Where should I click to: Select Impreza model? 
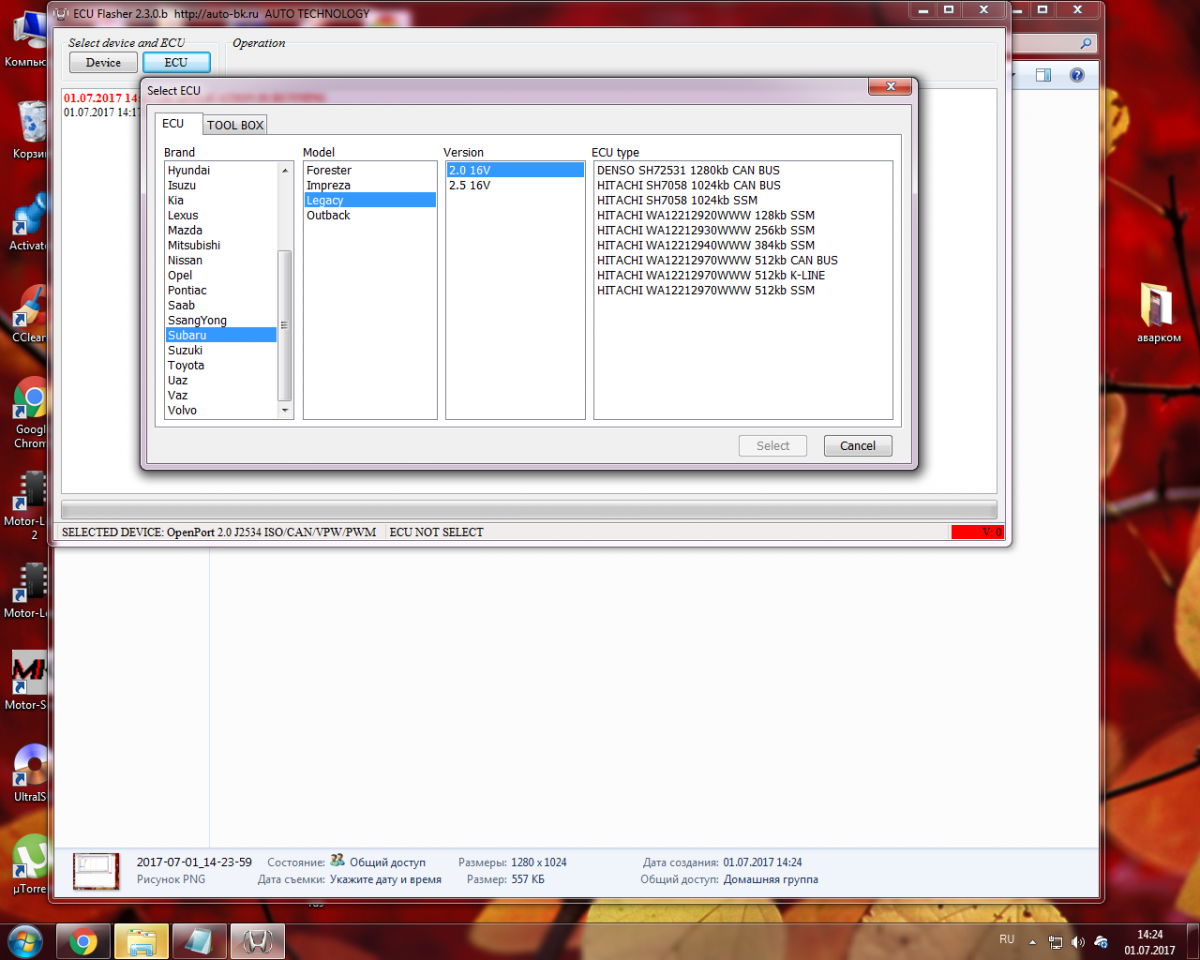370,185
